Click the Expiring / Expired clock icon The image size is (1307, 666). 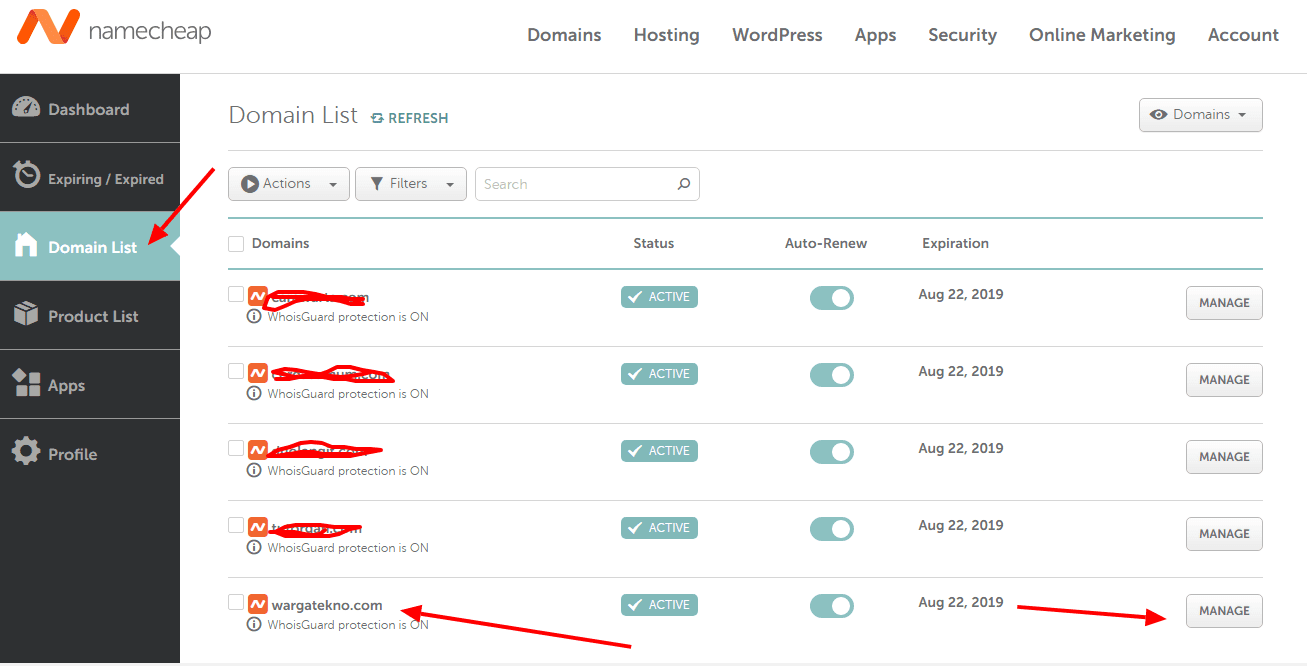click(x=26, y=176)
